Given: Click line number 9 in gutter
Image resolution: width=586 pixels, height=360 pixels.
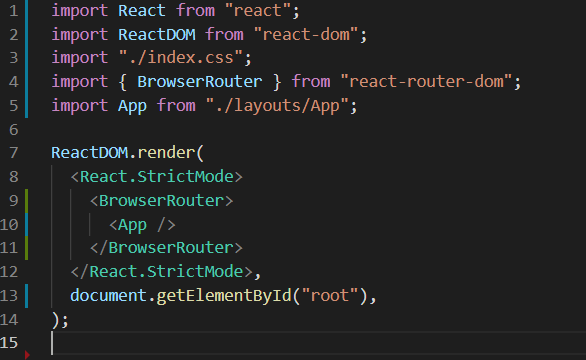Looking at the screenshot, I should [x=13, y=201].
